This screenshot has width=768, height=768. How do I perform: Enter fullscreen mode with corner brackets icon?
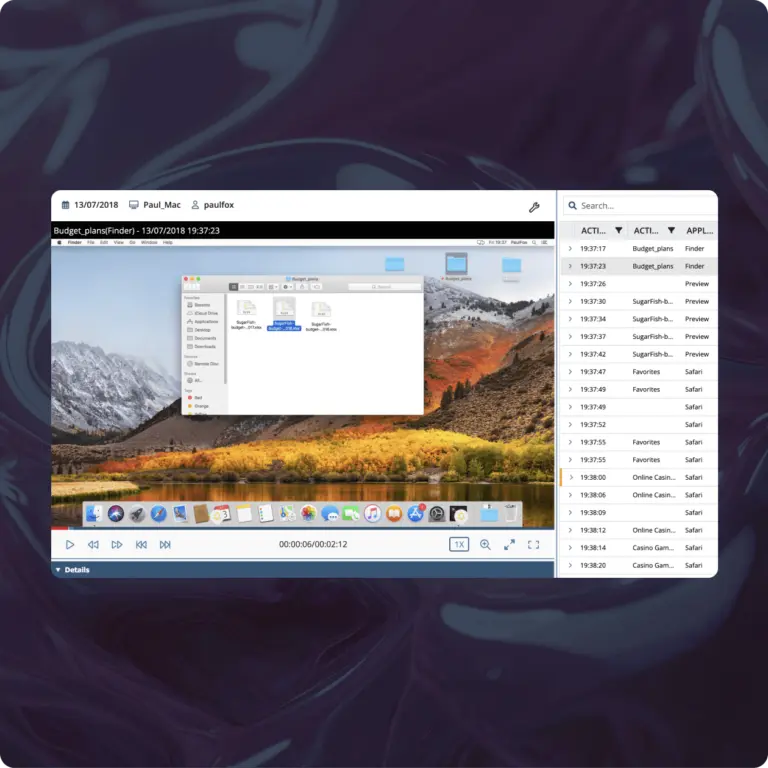click(x=533, y=545)
